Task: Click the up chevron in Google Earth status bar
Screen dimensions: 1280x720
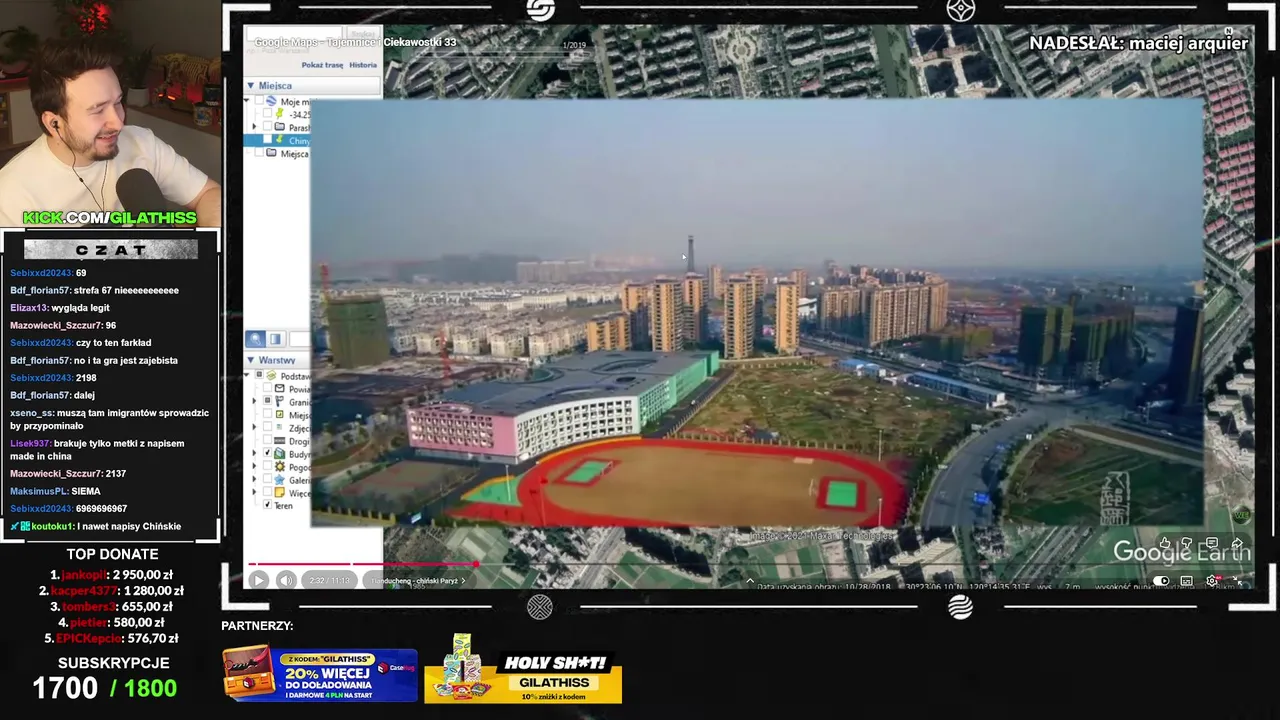Action: pos(750,580)
